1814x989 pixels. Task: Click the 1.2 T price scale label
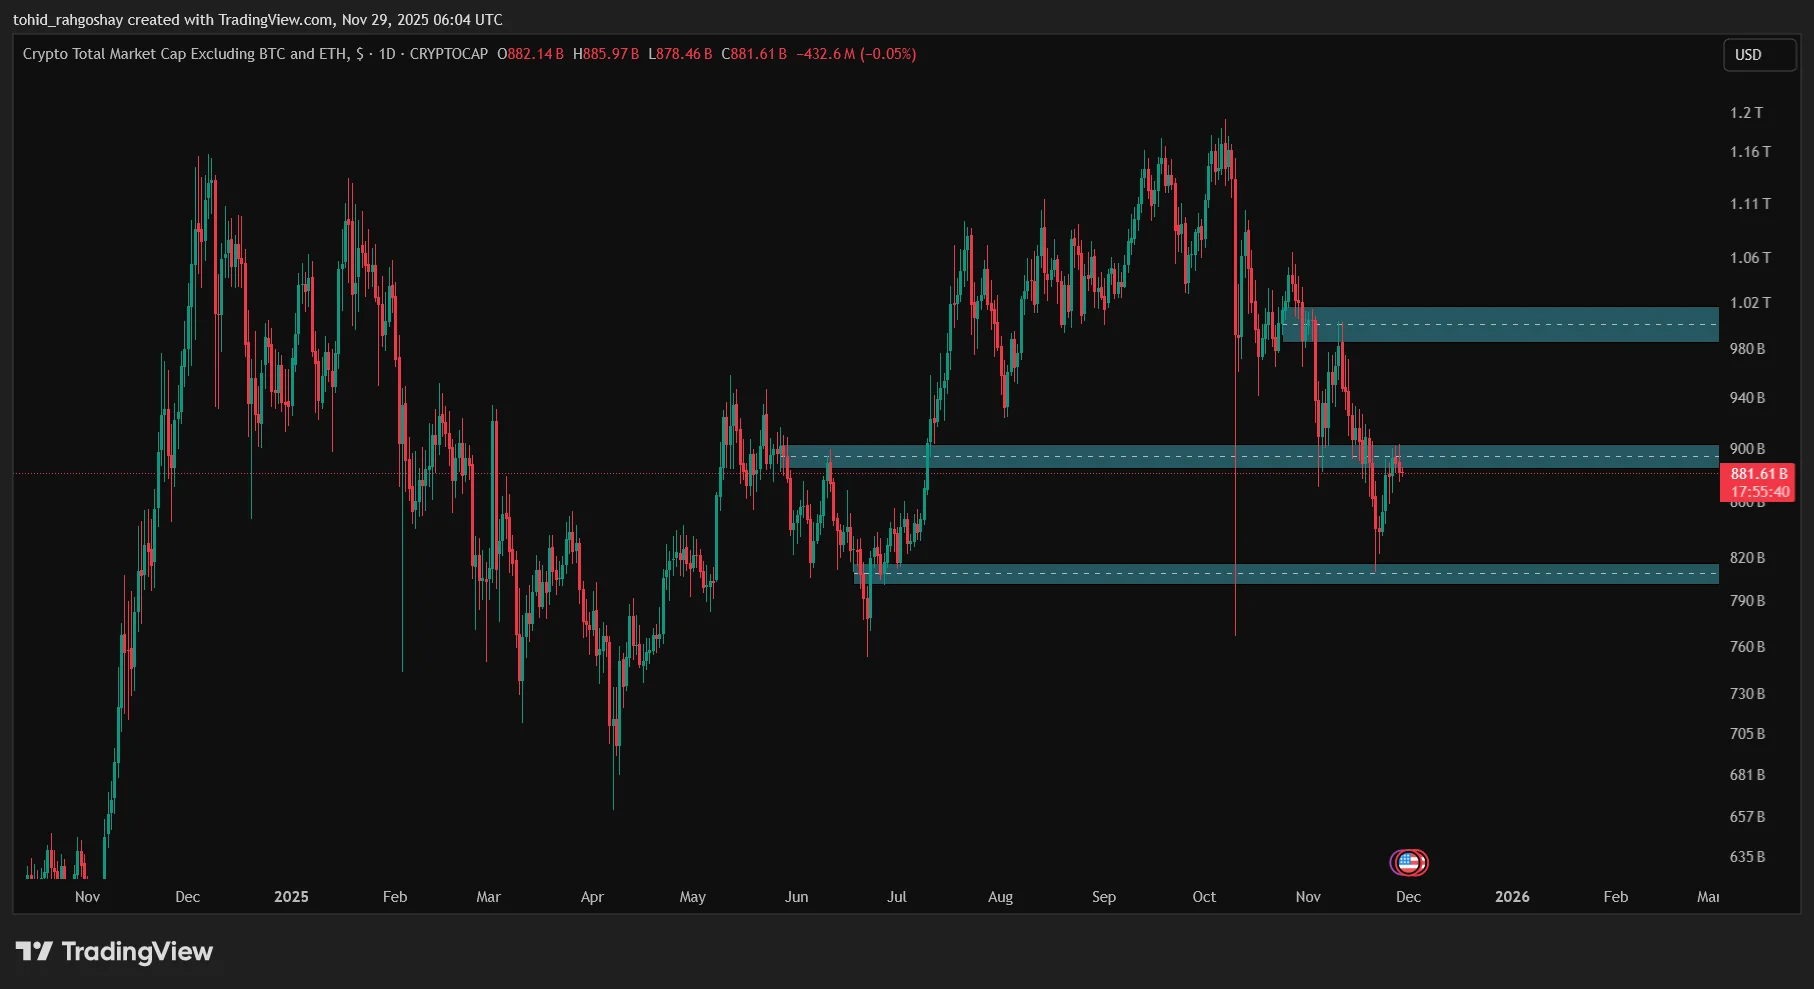(x=1746, y=113)
